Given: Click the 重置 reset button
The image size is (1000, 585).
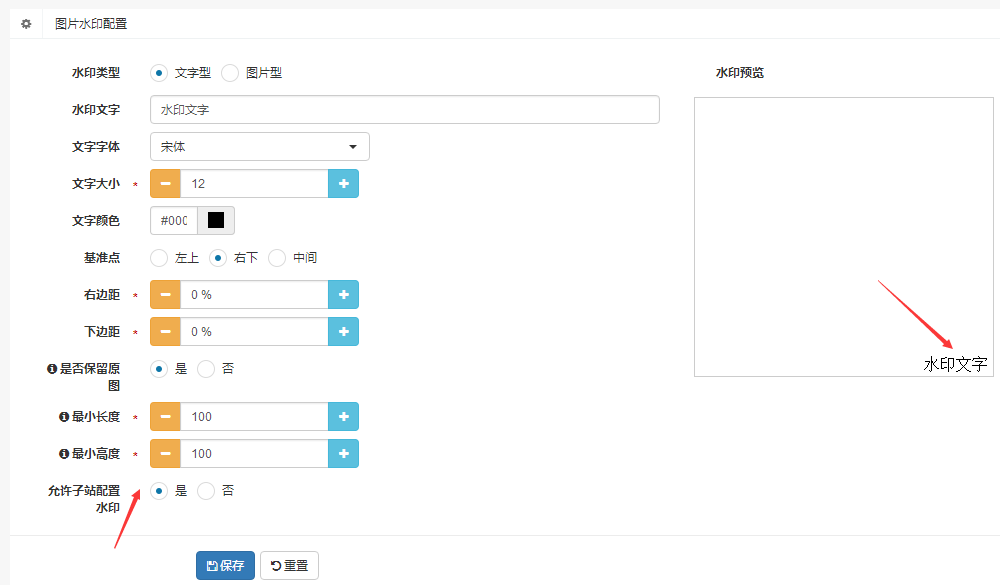Looking at the screenshot, I should (x=289, y=566).
